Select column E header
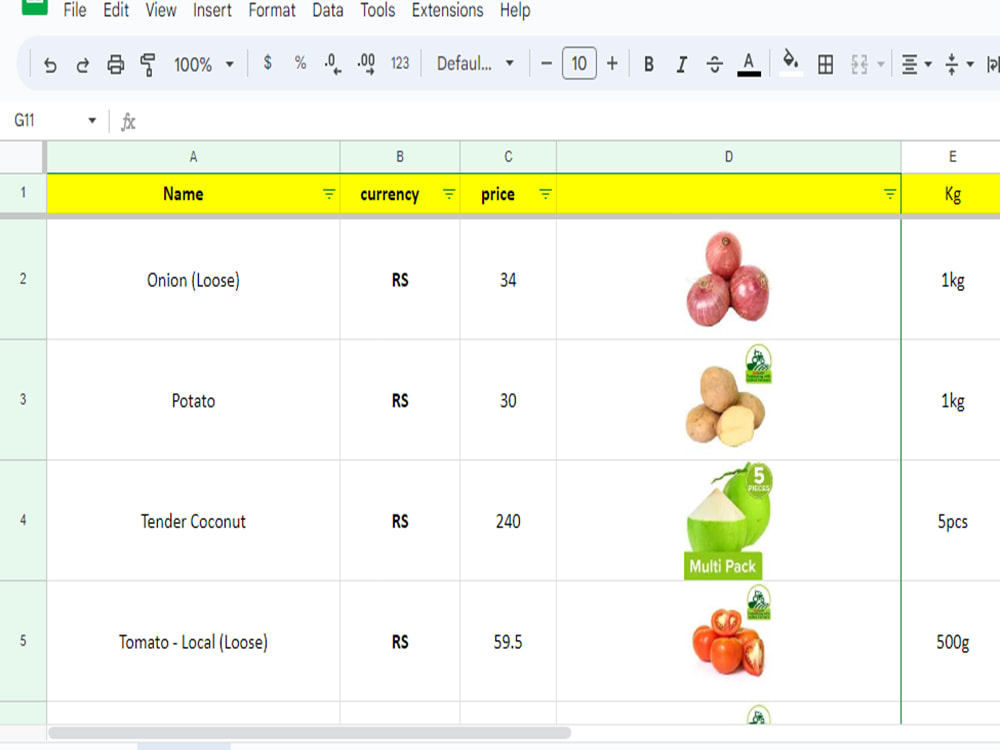This screenshot has width=1000, height=750. (x=951, y=157)
